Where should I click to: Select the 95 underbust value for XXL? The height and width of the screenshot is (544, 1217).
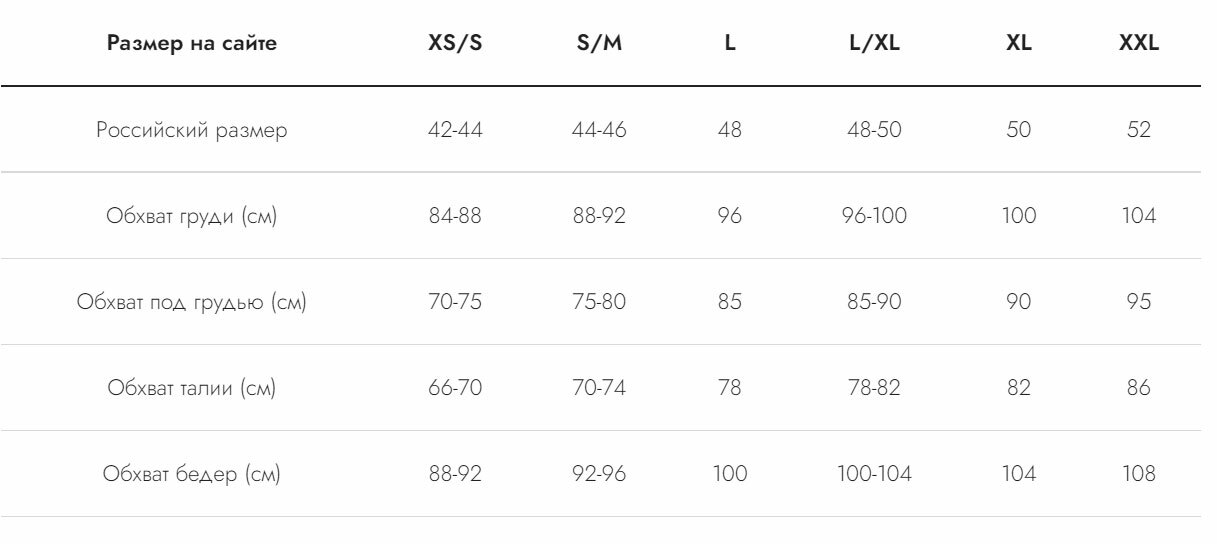1139,302
